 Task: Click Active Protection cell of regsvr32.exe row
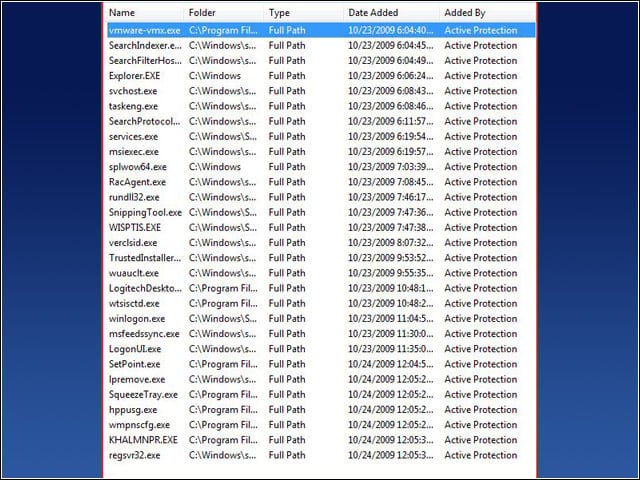pos(481,455)
